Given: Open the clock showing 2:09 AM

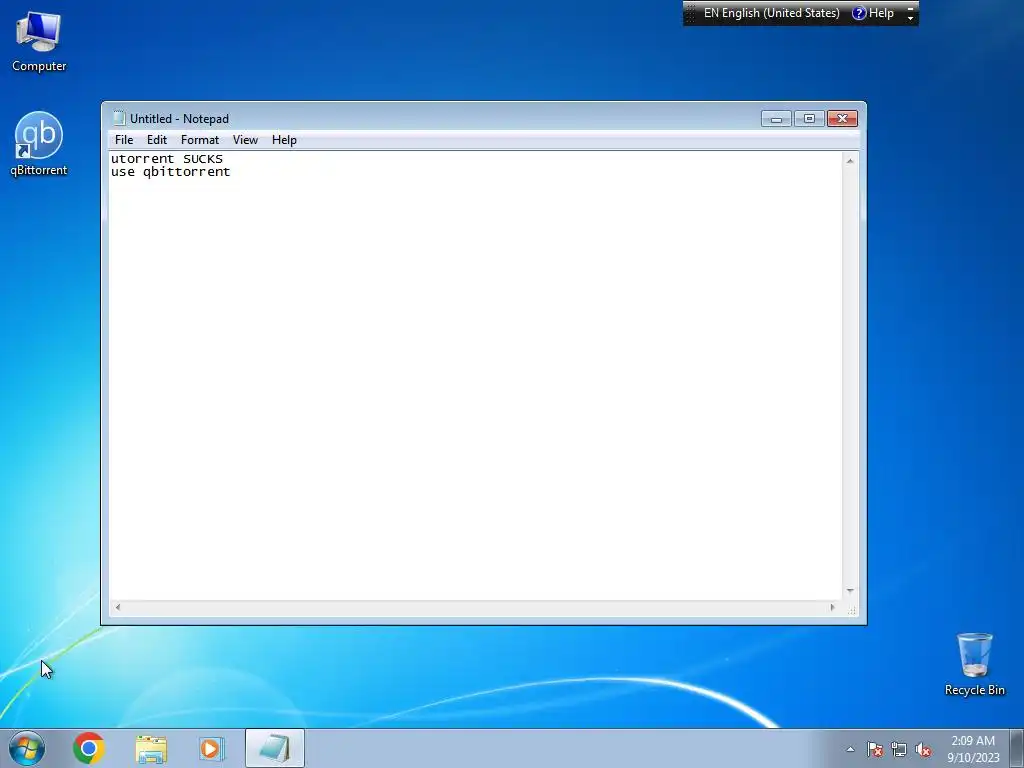Looking at the screenshot, I should coord(973,749).
